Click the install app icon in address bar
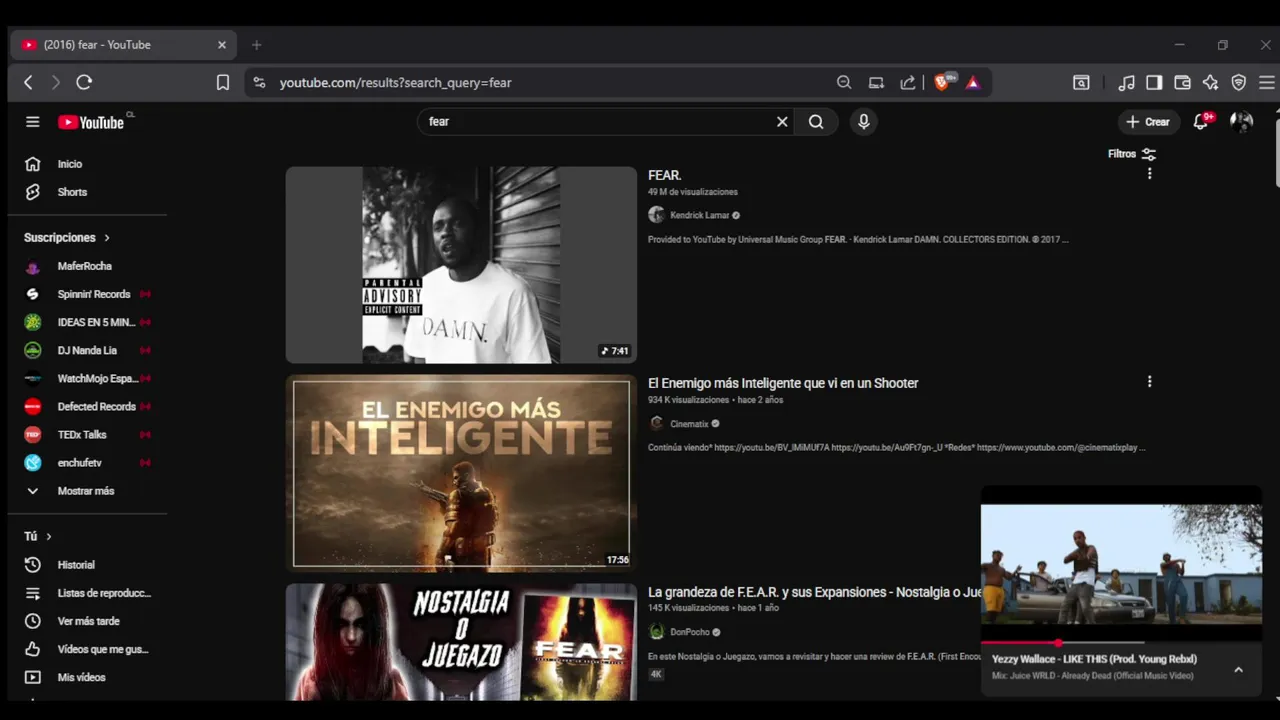 pyautogui.click(x=876, y=83)
